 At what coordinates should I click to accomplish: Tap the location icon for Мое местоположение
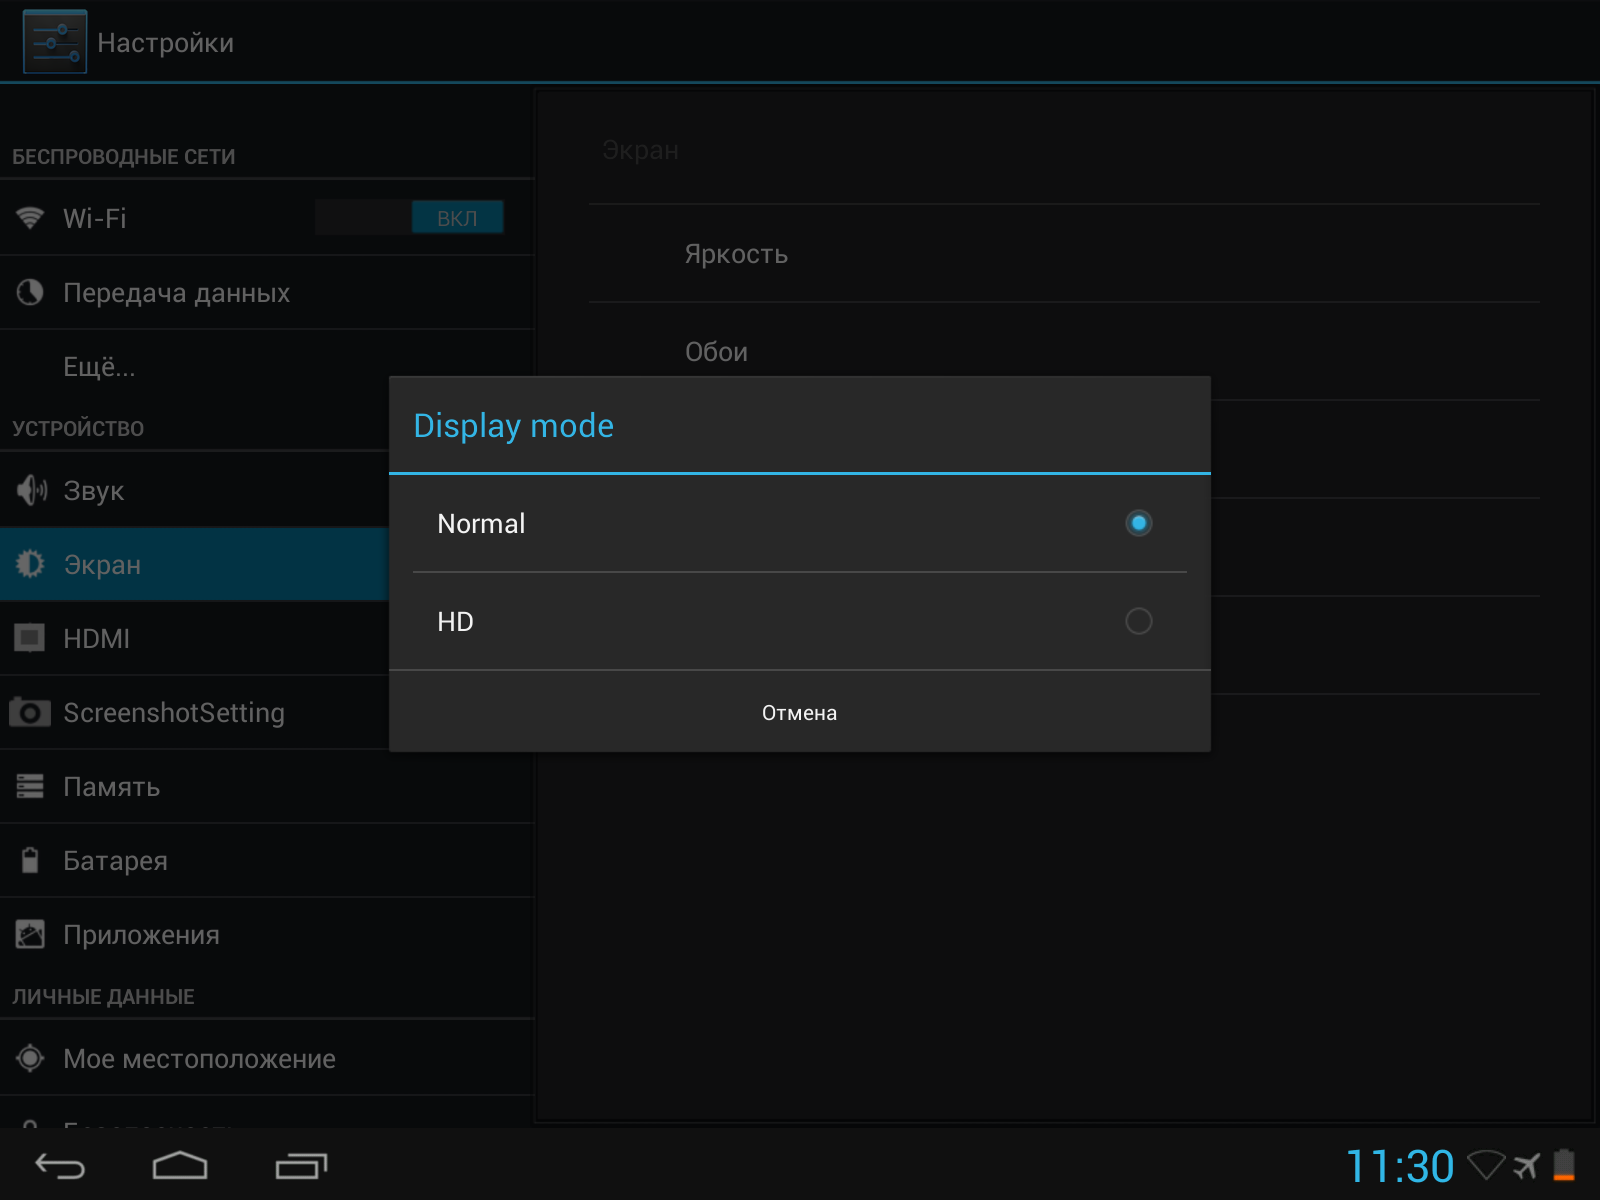pyautogui.click(x=30, y=1058)
